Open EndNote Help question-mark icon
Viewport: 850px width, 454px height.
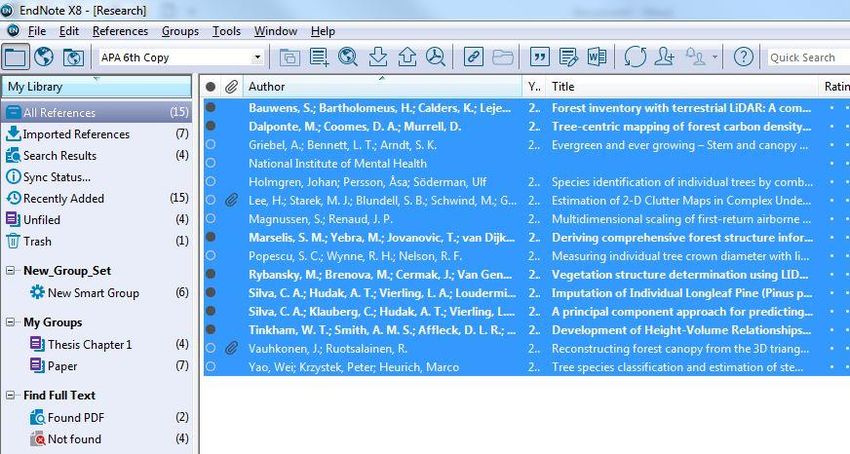[x=743, y=56]
